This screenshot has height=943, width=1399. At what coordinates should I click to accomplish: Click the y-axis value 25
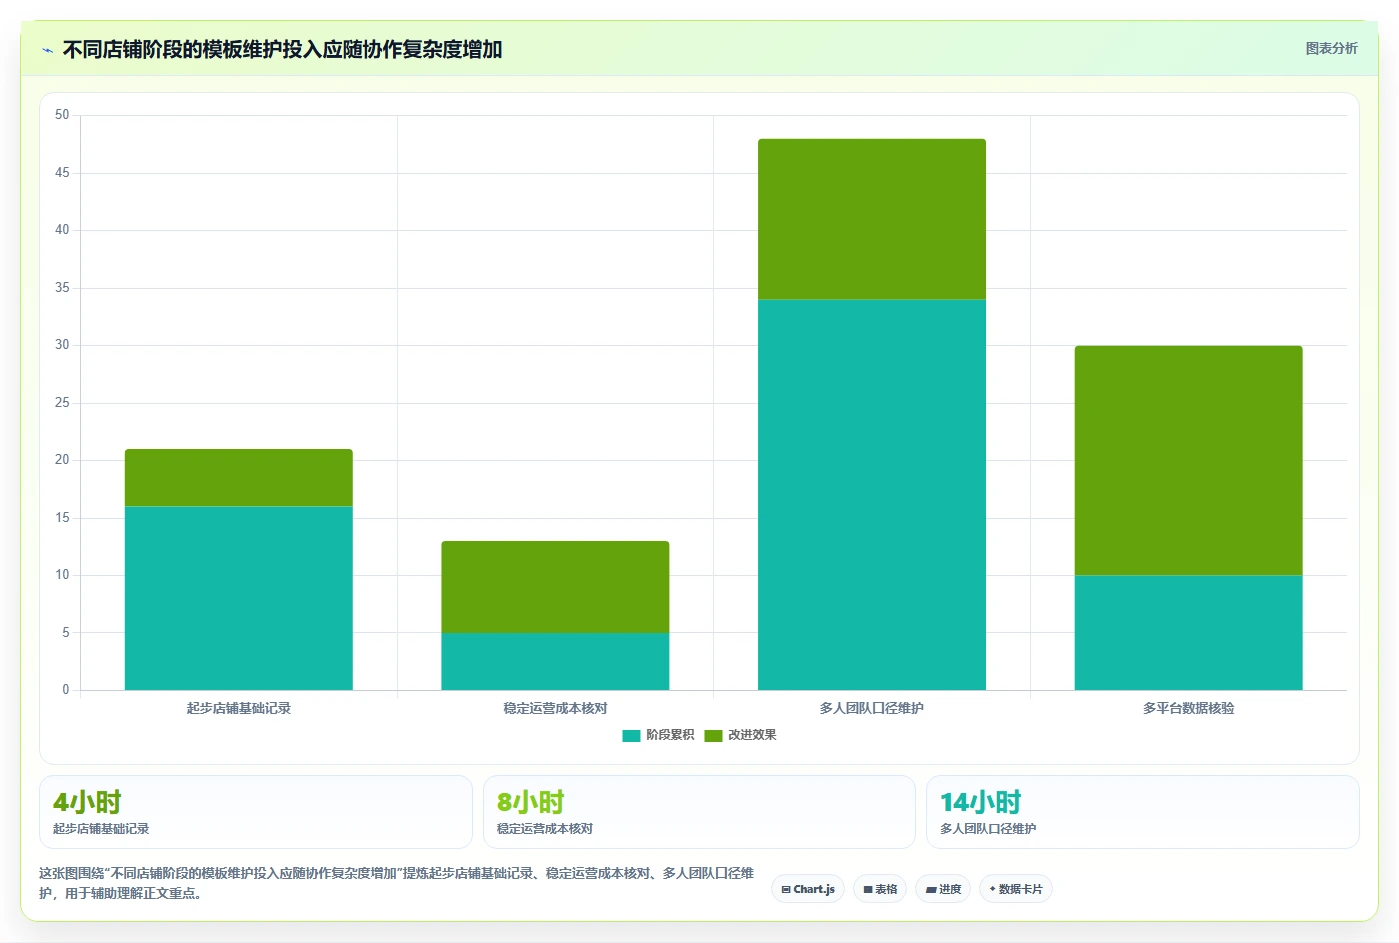pos(62,403)
